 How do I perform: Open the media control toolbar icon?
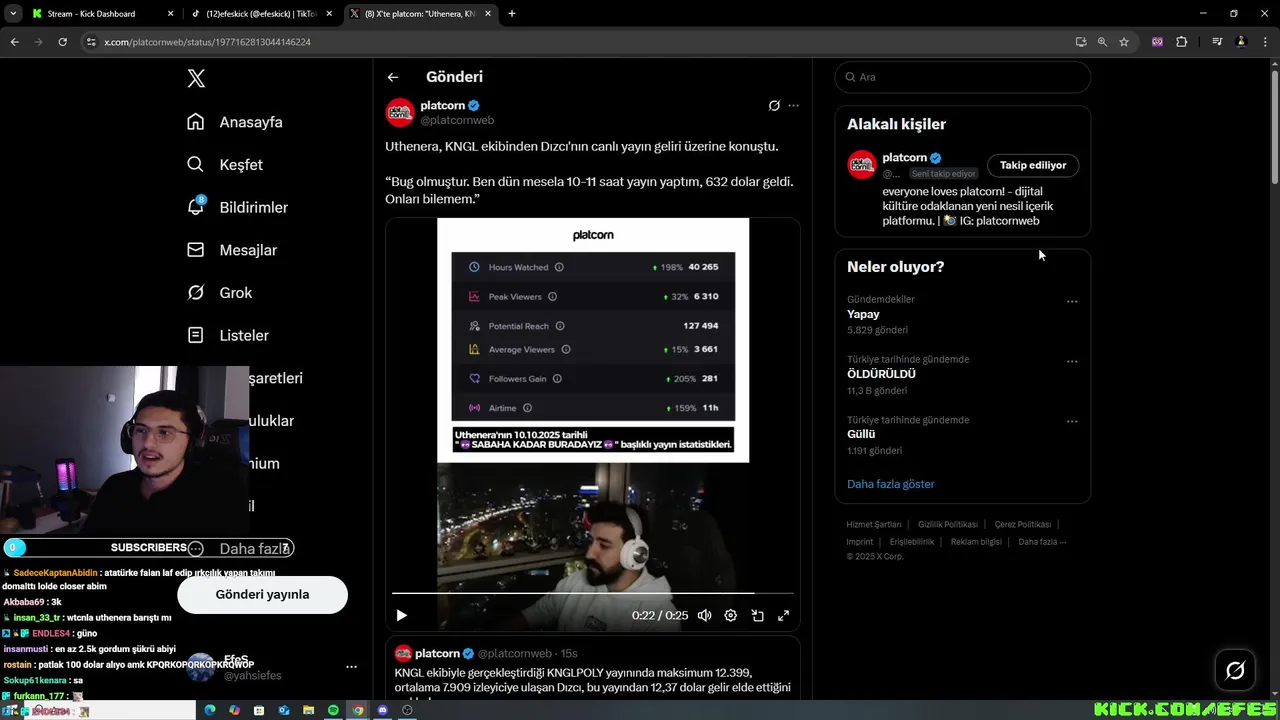(x=1217, y=42)
